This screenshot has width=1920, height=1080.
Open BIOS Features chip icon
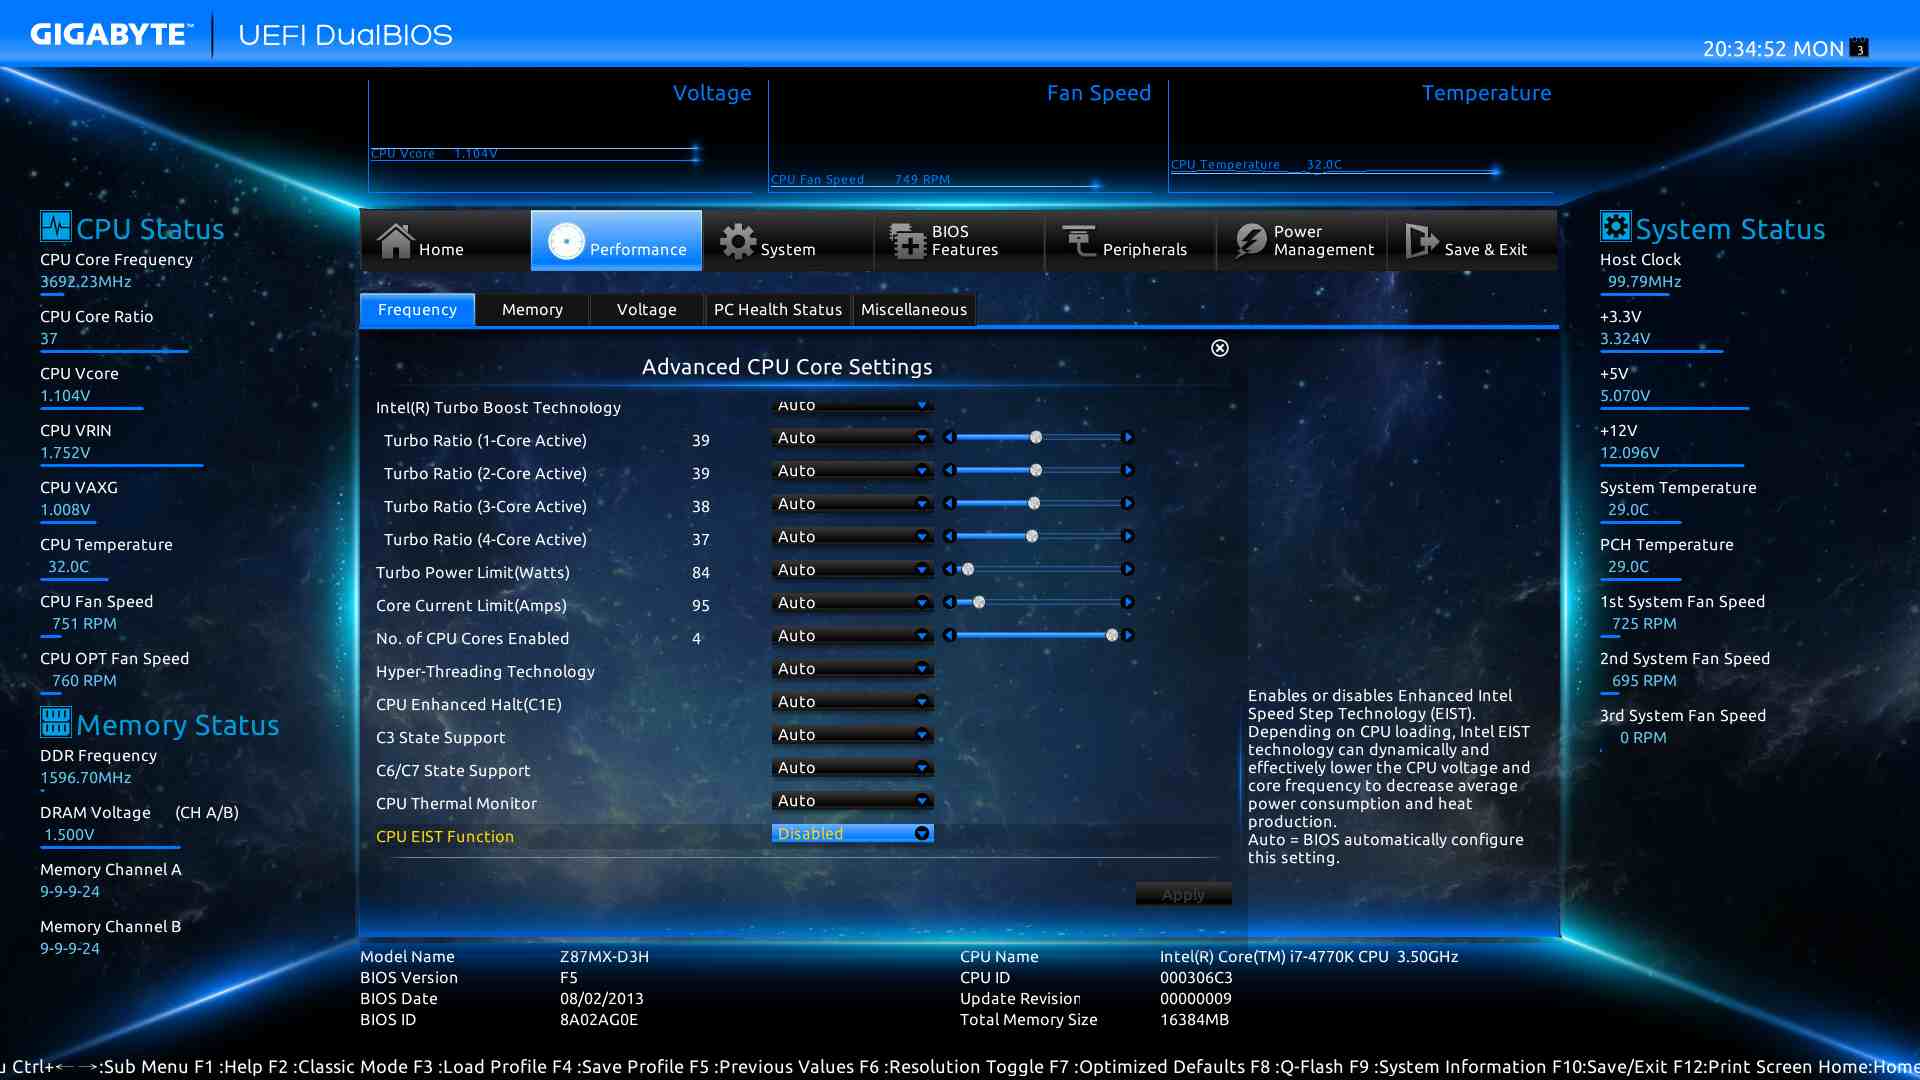pos(908,241)
